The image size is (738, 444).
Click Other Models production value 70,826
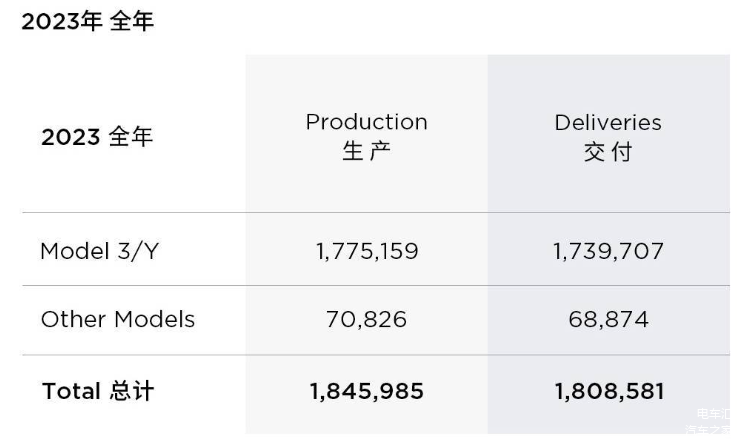(367, 320)
